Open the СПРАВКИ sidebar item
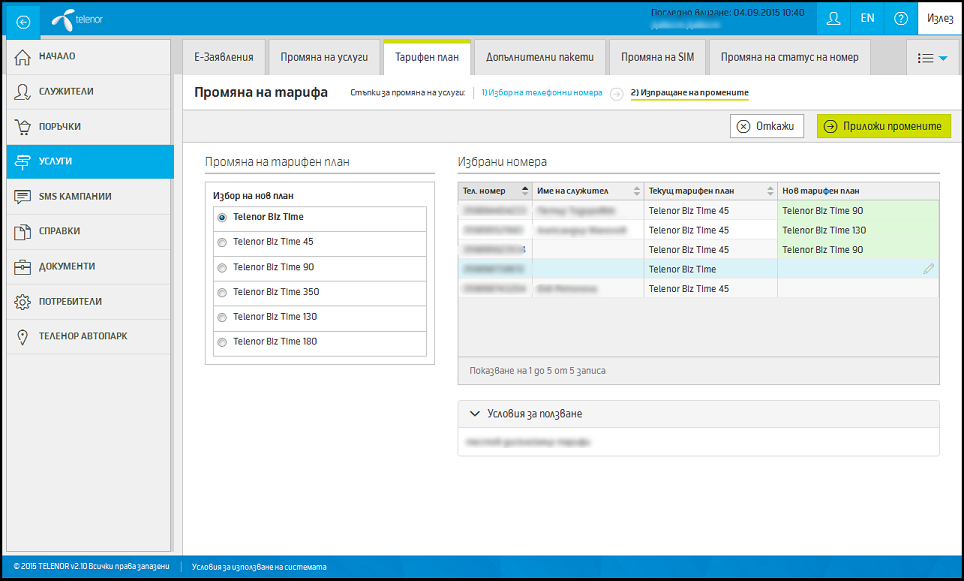The height and width of the screenshot is (581, 964). [x=89, y=232]
